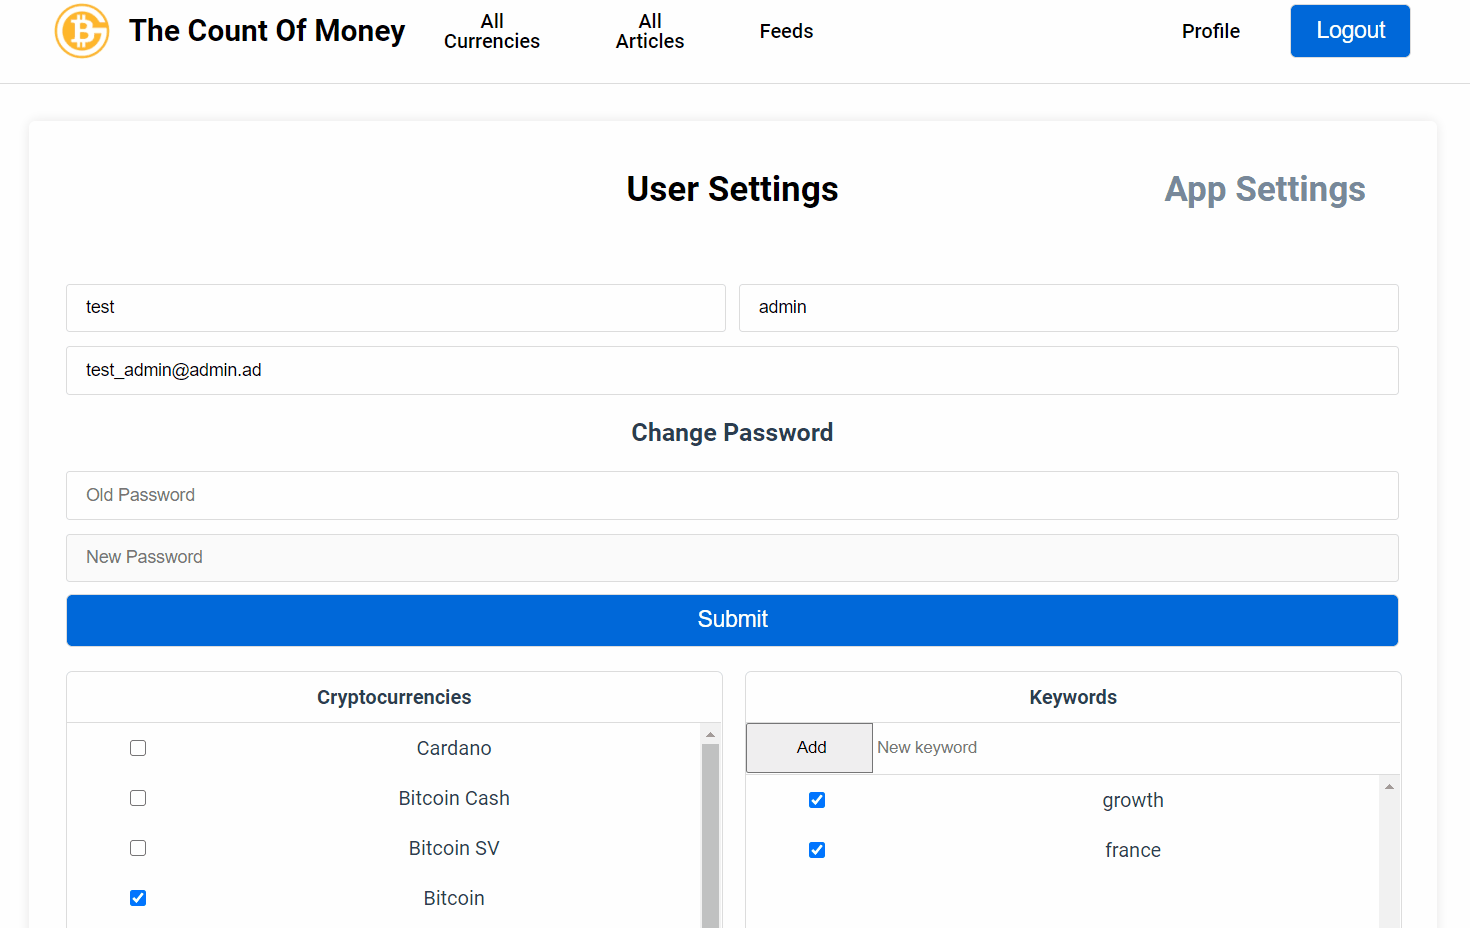Open the All Currencies page
1470x928 pixels.
492,31
